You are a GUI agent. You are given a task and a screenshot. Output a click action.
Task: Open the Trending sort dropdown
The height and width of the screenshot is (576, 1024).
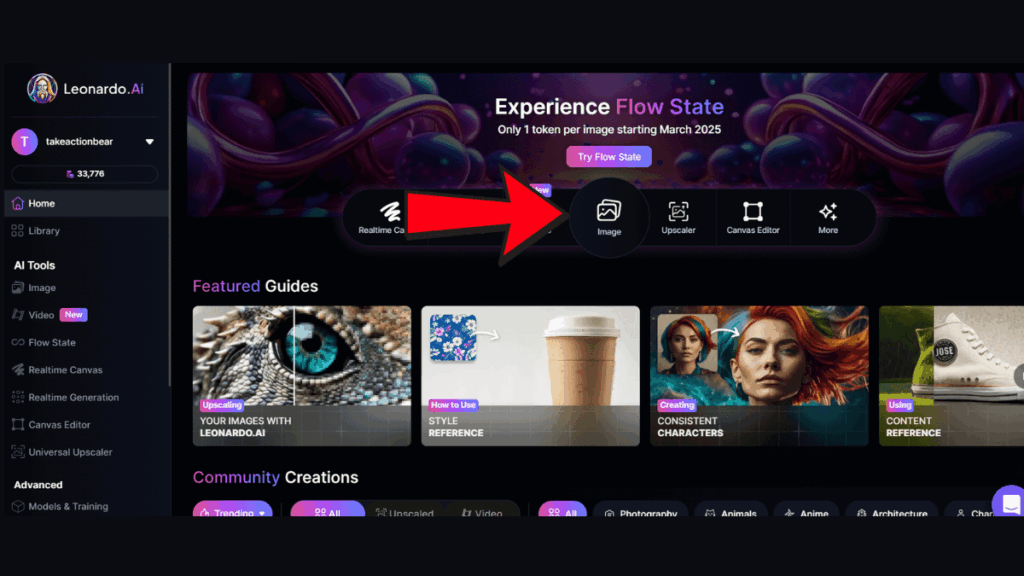pyautogui.click(x=232, y=511)
